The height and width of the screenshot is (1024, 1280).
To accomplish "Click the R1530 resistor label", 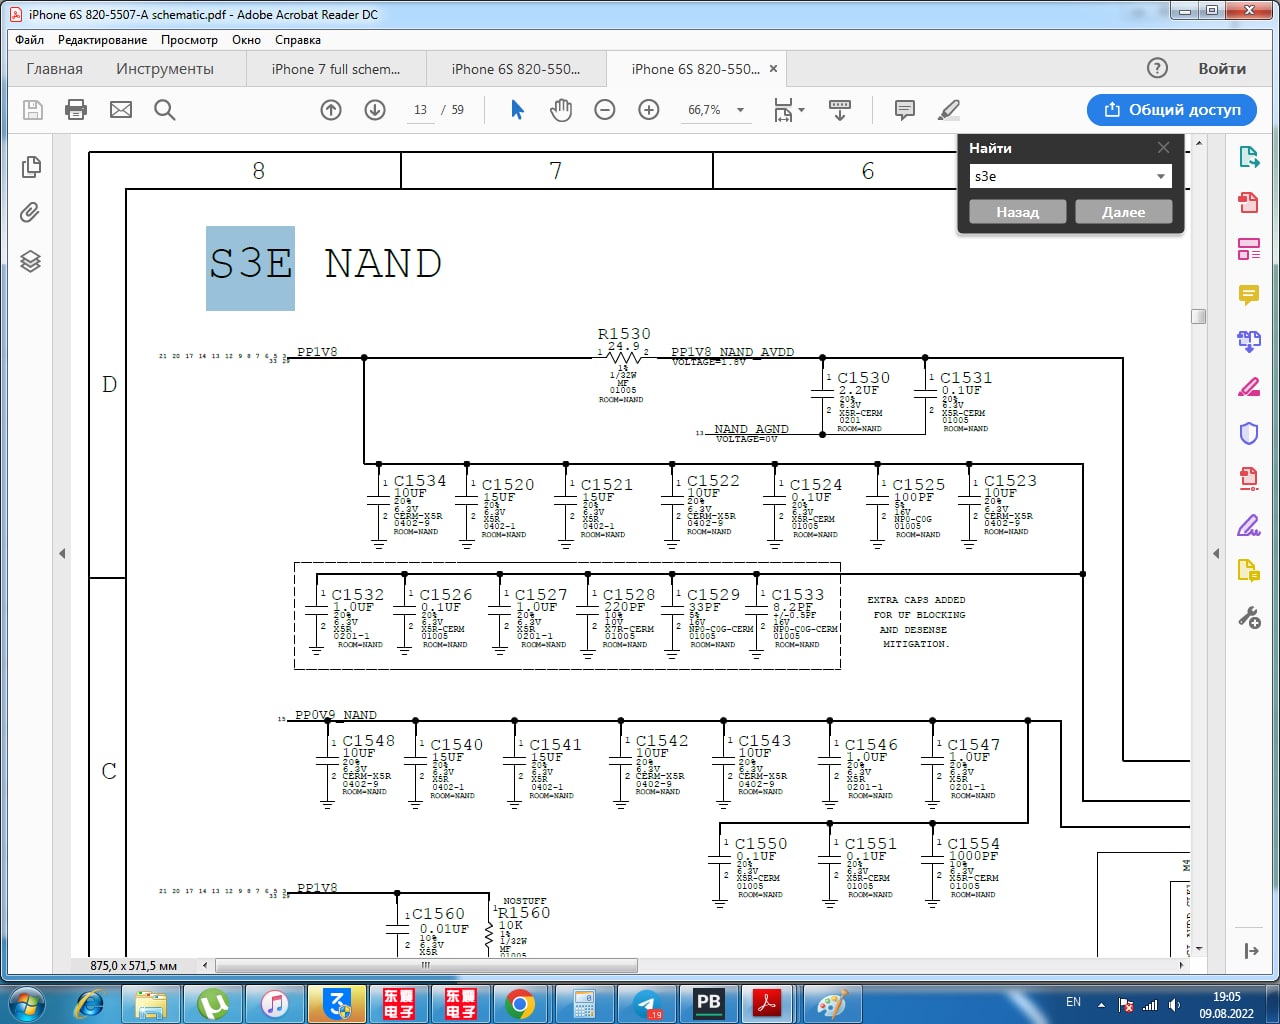I will click(624, 334).
